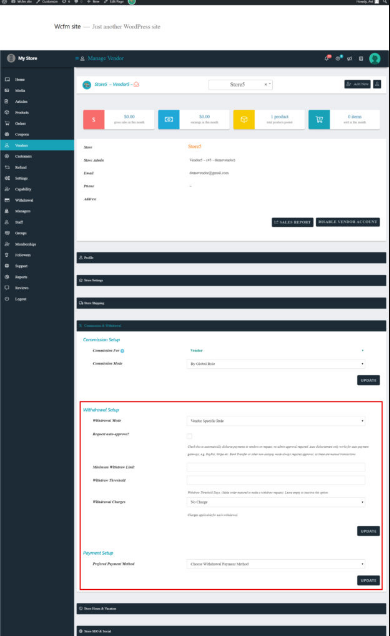Open Media in the sidebar
390x636 pixels.
(20, 90)
